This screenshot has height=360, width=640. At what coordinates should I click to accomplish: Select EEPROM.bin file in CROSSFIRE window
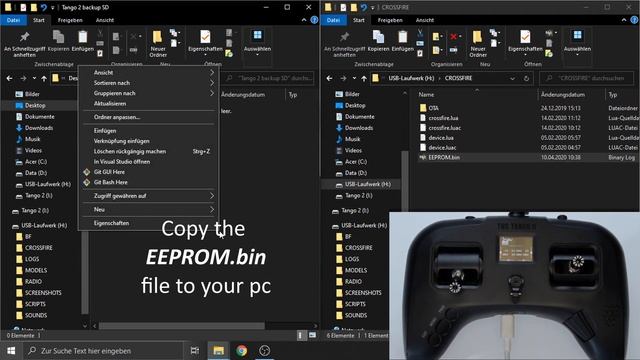tap(444, 157)
